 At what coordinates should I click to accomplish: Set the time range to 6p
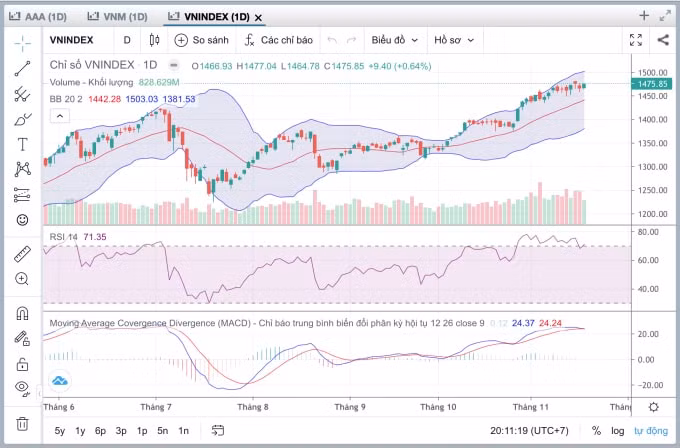[x=101, y=431]
